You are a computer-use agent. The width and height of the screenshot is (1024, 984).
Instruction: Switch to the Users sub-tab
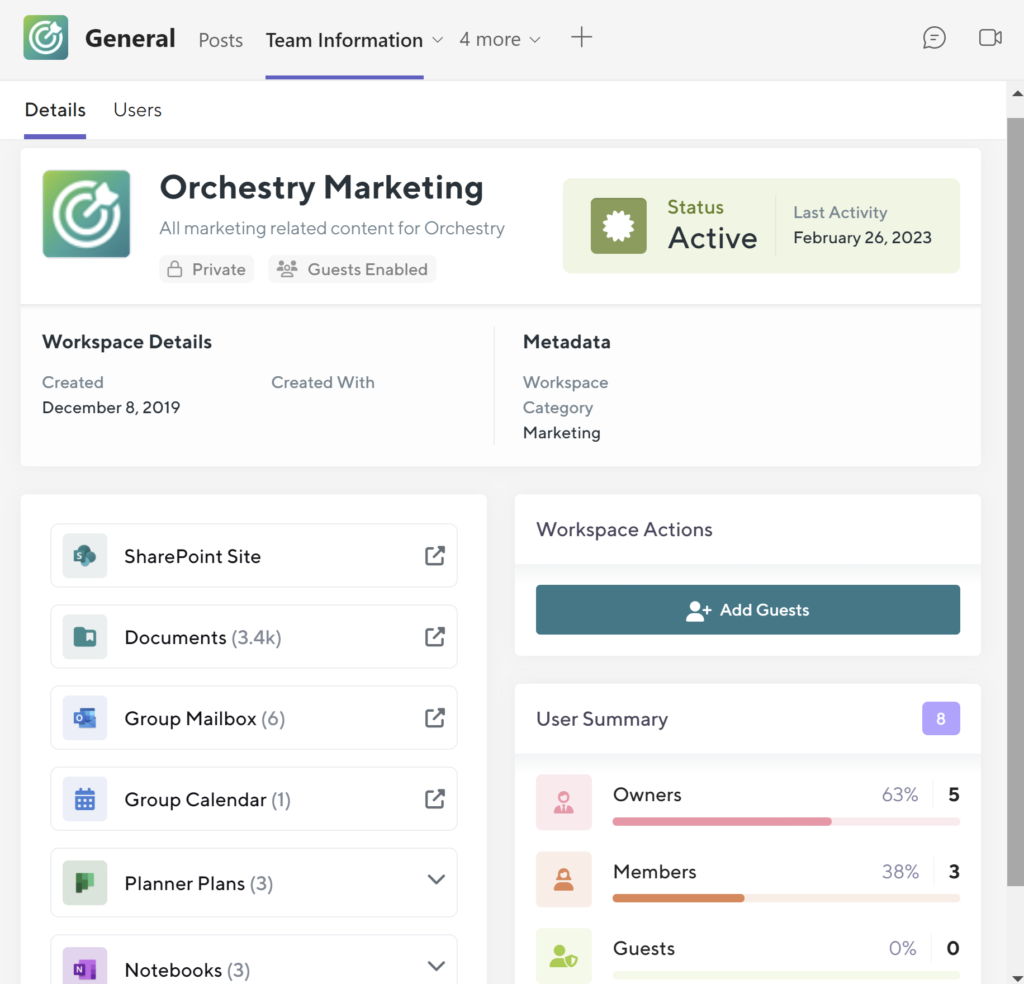[137, 110]
